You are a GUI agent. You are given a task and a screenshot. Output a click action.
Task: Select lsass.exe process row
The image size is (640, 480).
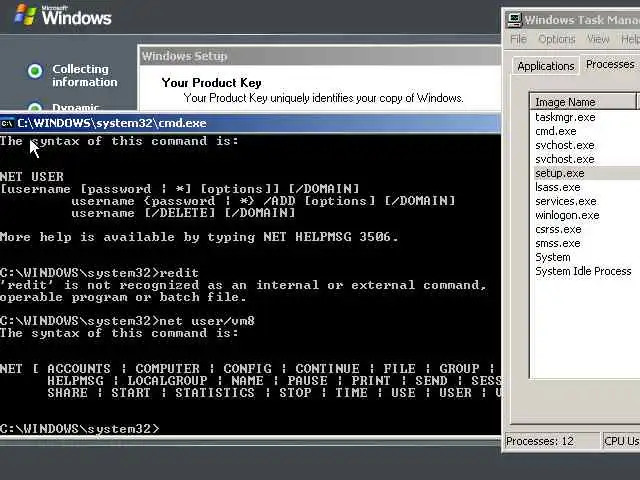click(x=585, y=187)
